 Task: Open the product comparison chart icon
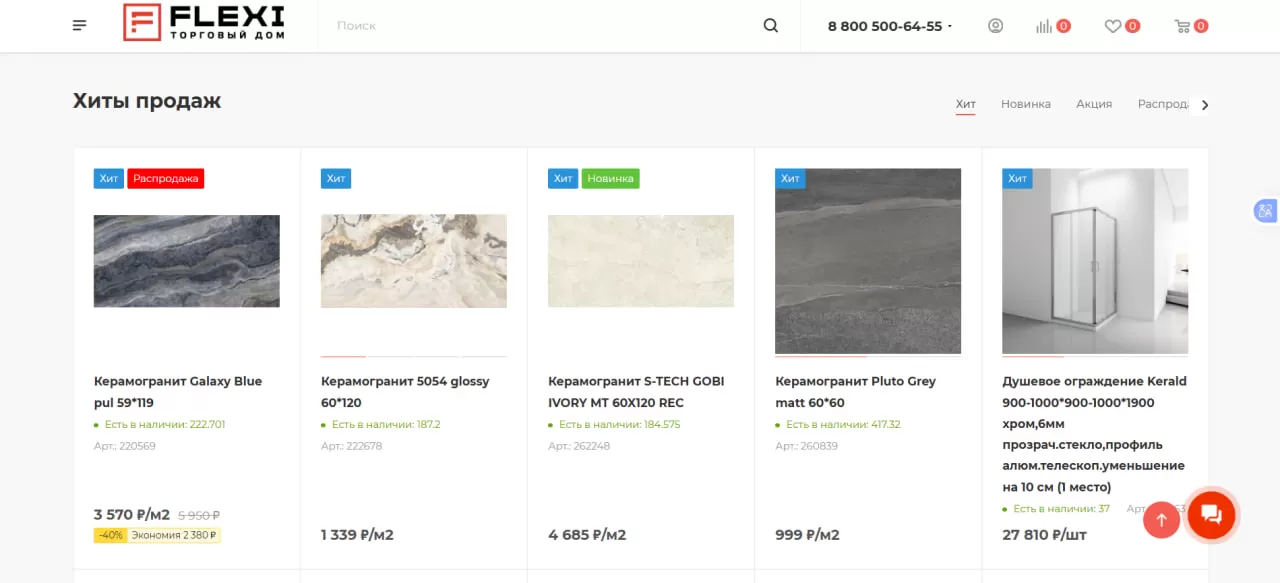click(1044, 26)
